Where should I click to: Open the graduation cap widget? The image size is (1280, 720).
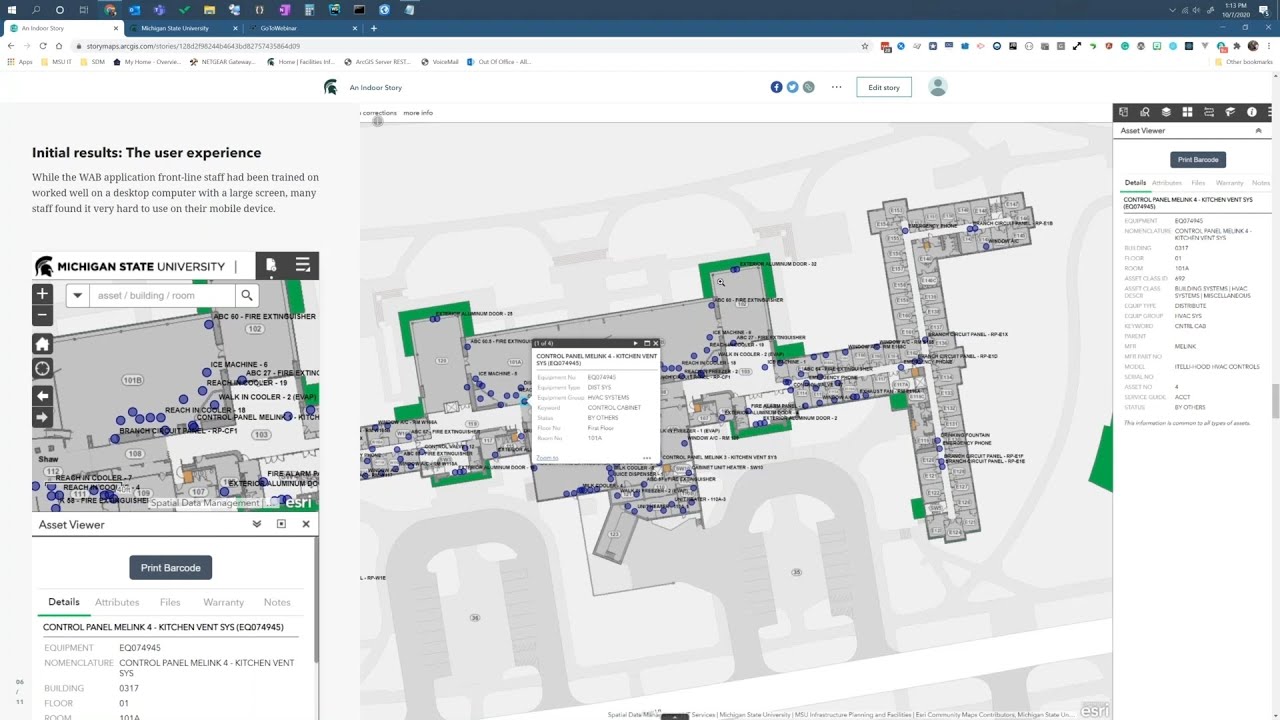click(x=1230, y=112)
